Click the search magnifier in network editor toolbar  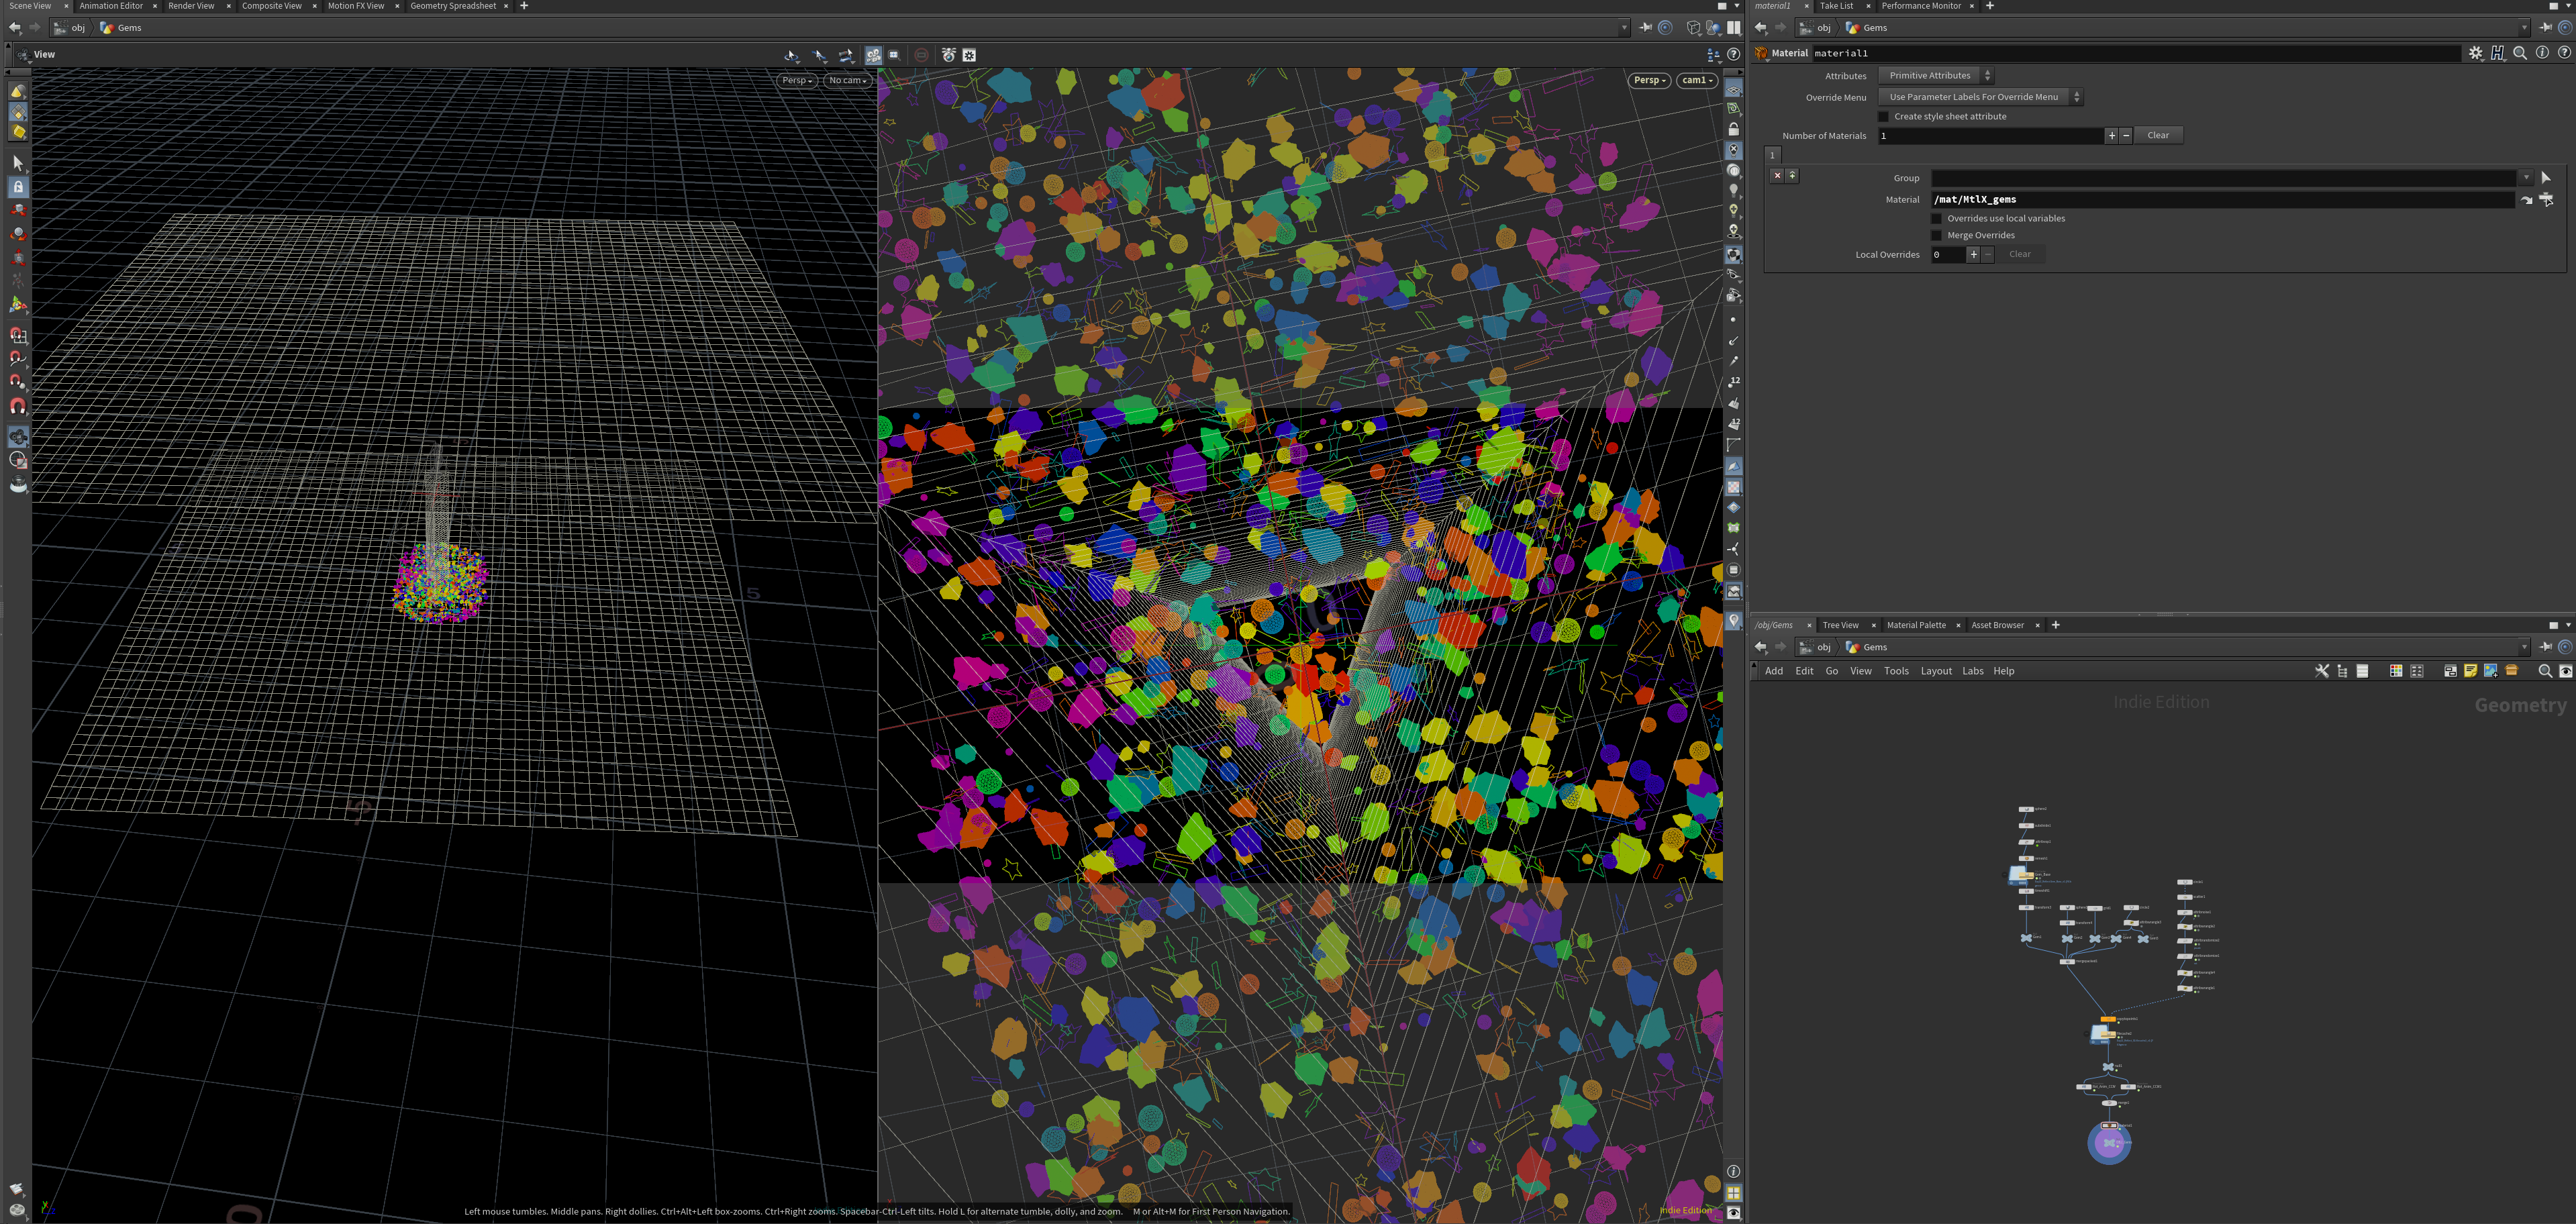coord(2545,671)
